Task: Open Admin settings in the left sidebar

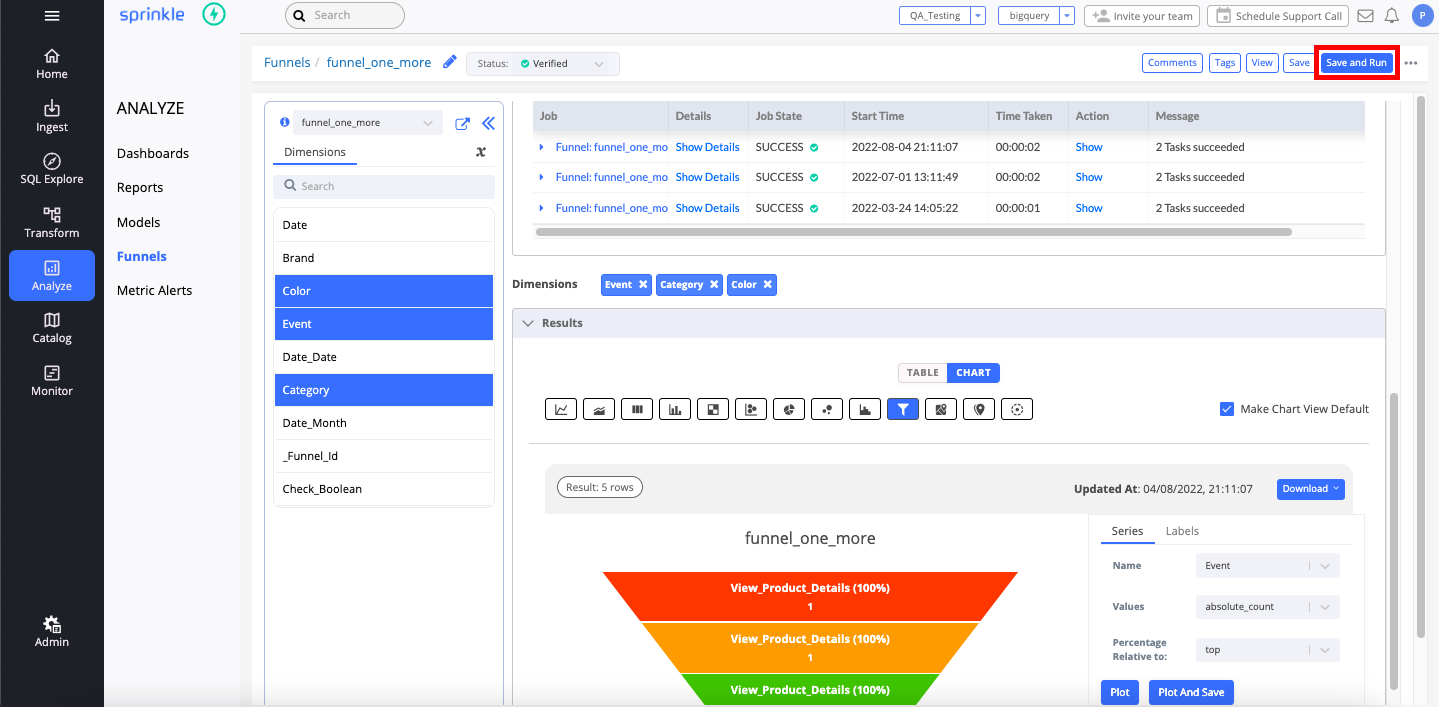Action: tap(52, 631)
